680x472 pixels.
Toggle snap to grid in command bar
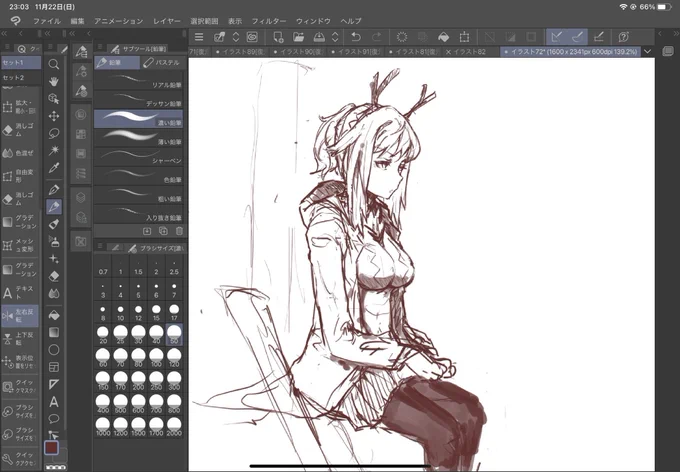pos(598,37)
